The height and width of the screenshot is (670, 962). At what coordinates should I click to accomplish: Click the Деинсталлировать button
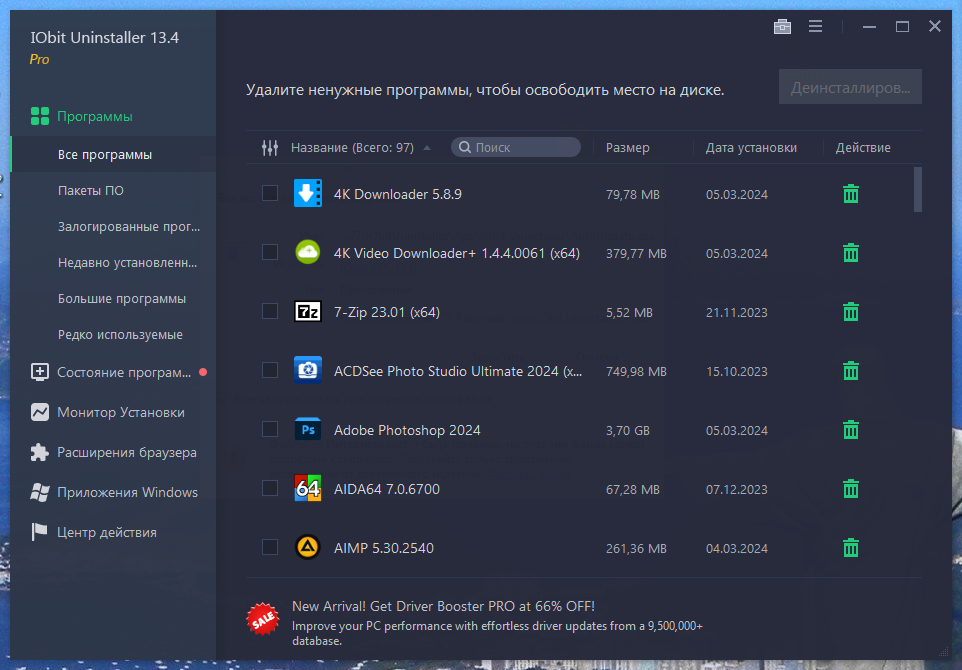click(x=850, y=87)
